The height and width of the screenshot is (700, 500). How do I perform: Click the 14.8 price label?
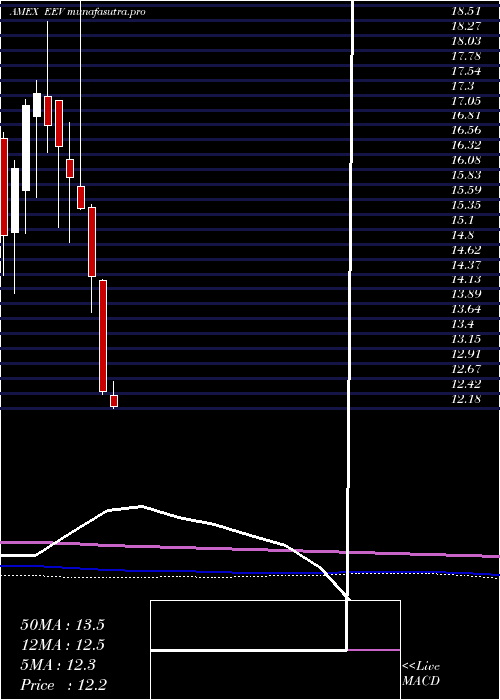click(x=462, y=234)
